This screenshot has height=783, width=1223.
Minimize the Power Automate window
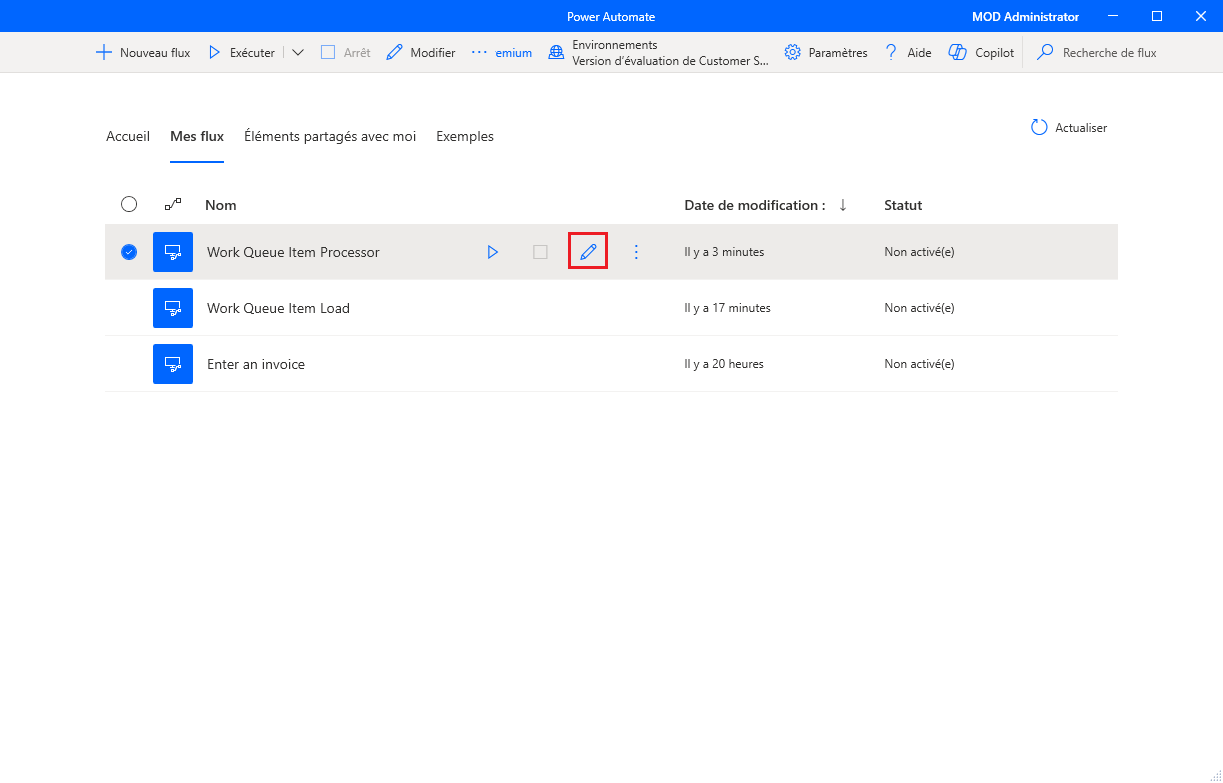point(1113,16)
